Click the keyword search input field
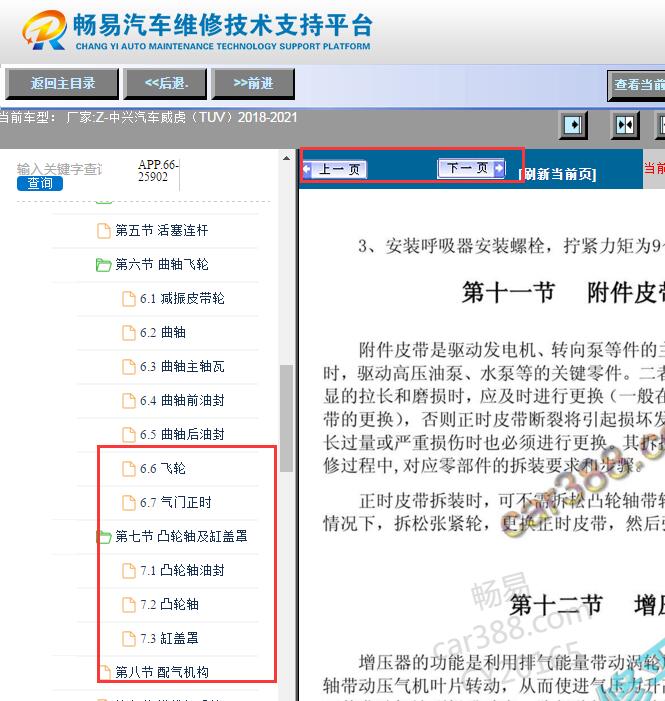The height and width of the screenshot is (701, 665). [60, 169]
